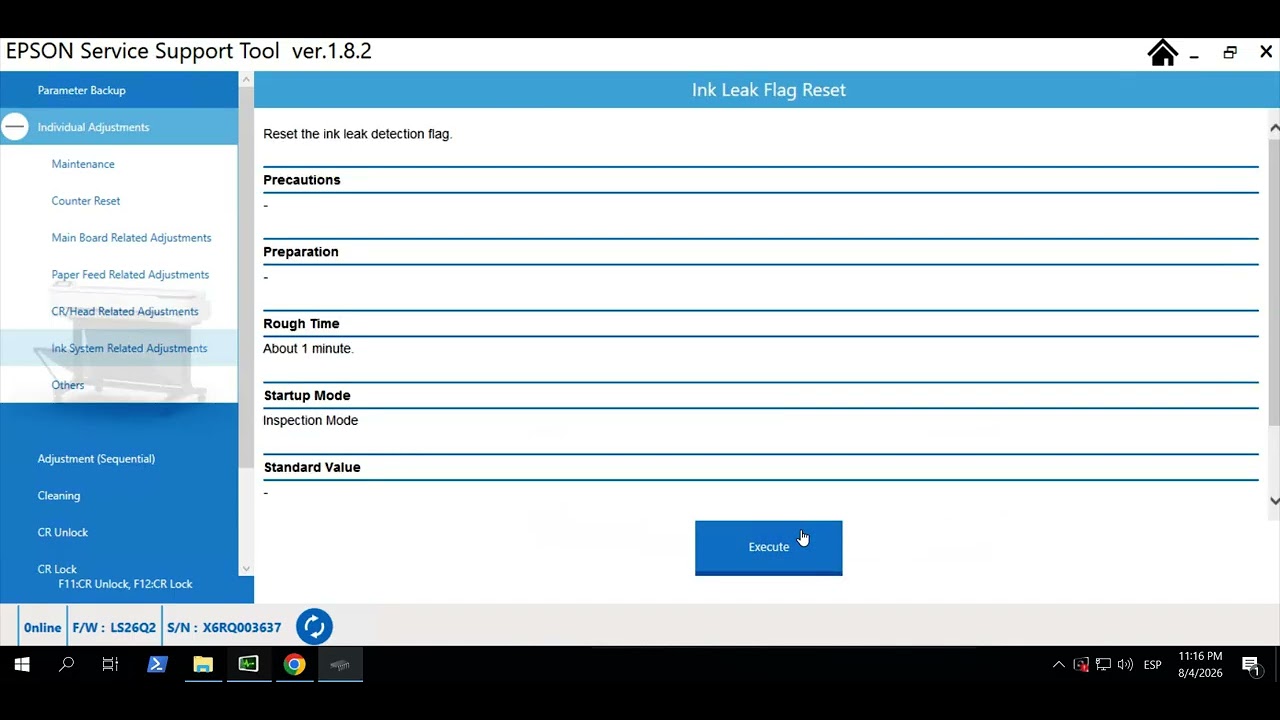Click the content pane scroll-down arrow
This screenshot has width=1280, height=720.
point(1274,501)
